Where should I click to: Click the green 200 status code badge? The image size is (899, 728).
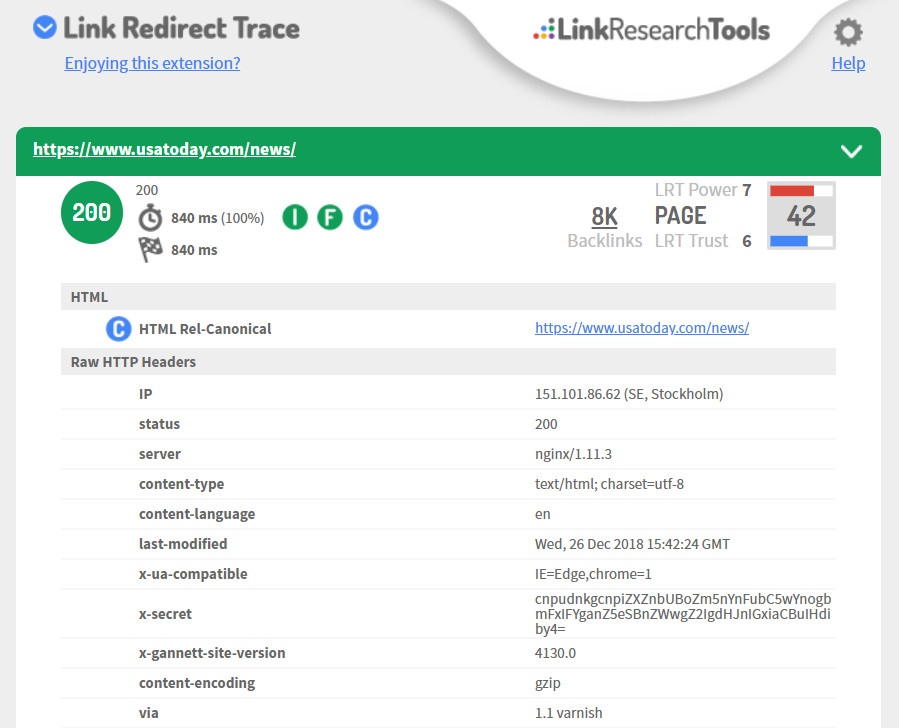coord(92,213)
